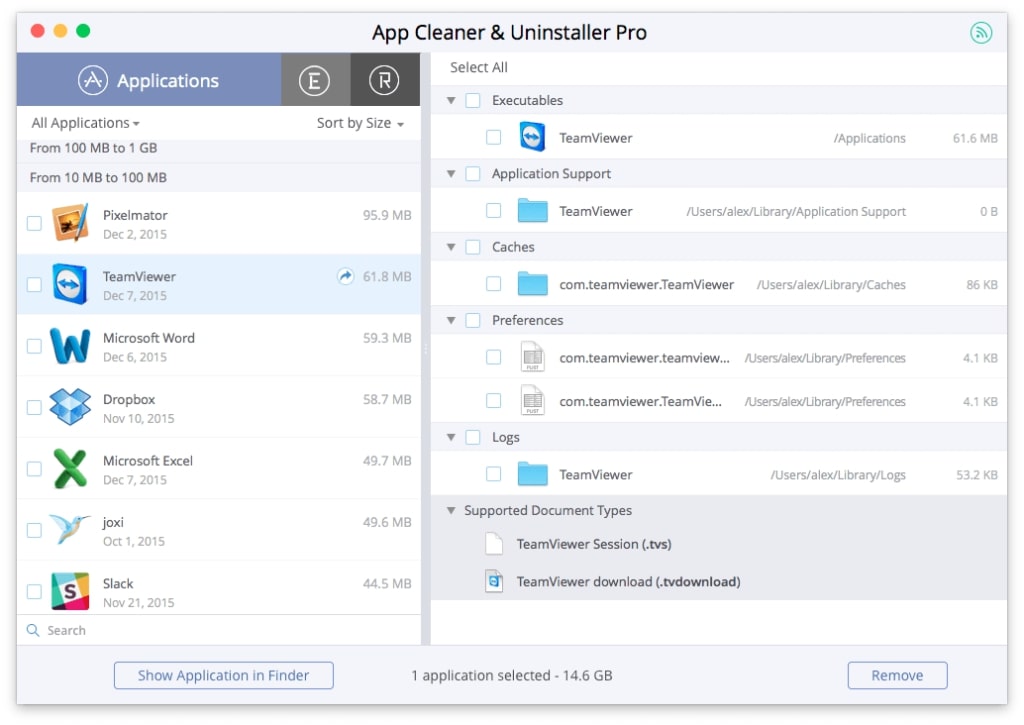This screenshot has height=725, width=1024.
Task: Check the Microsoft Word checkbox
Action: [x=34, y=346]
